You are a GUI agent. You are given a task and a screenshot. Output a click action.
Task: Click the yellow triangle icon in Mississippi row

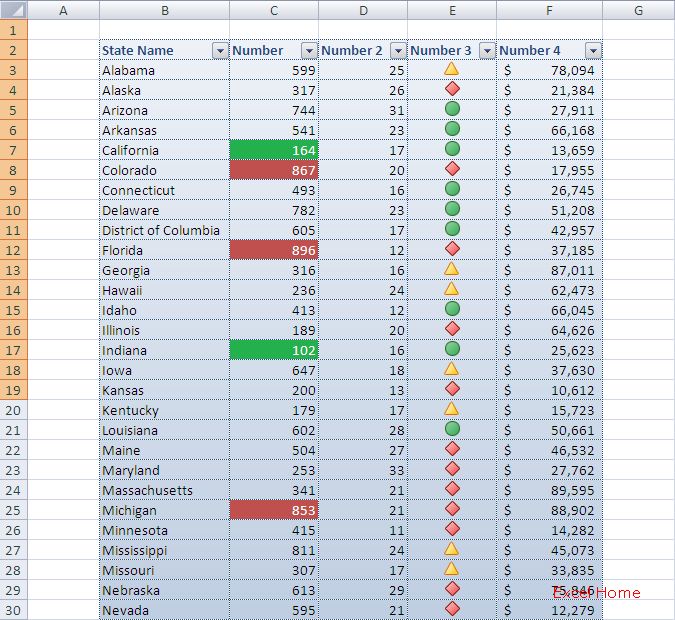(452, 550)
